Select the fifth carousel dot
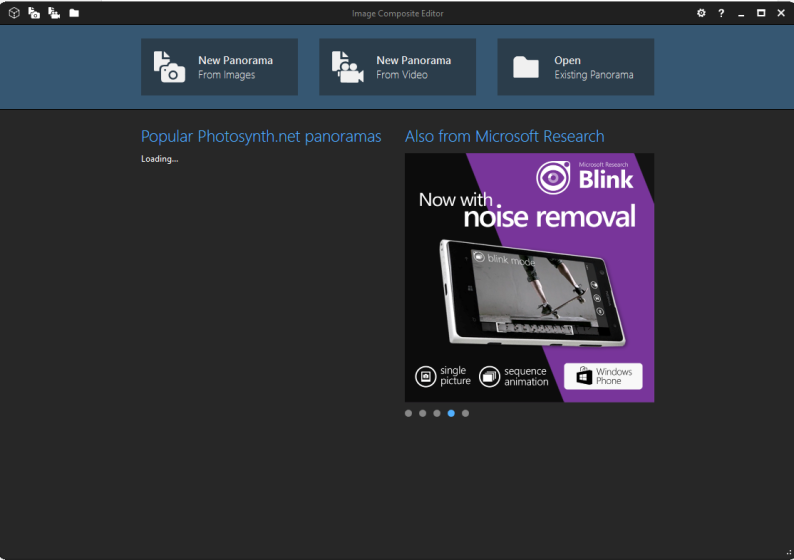Screen dimensions: 794x560 pos(465,413)
